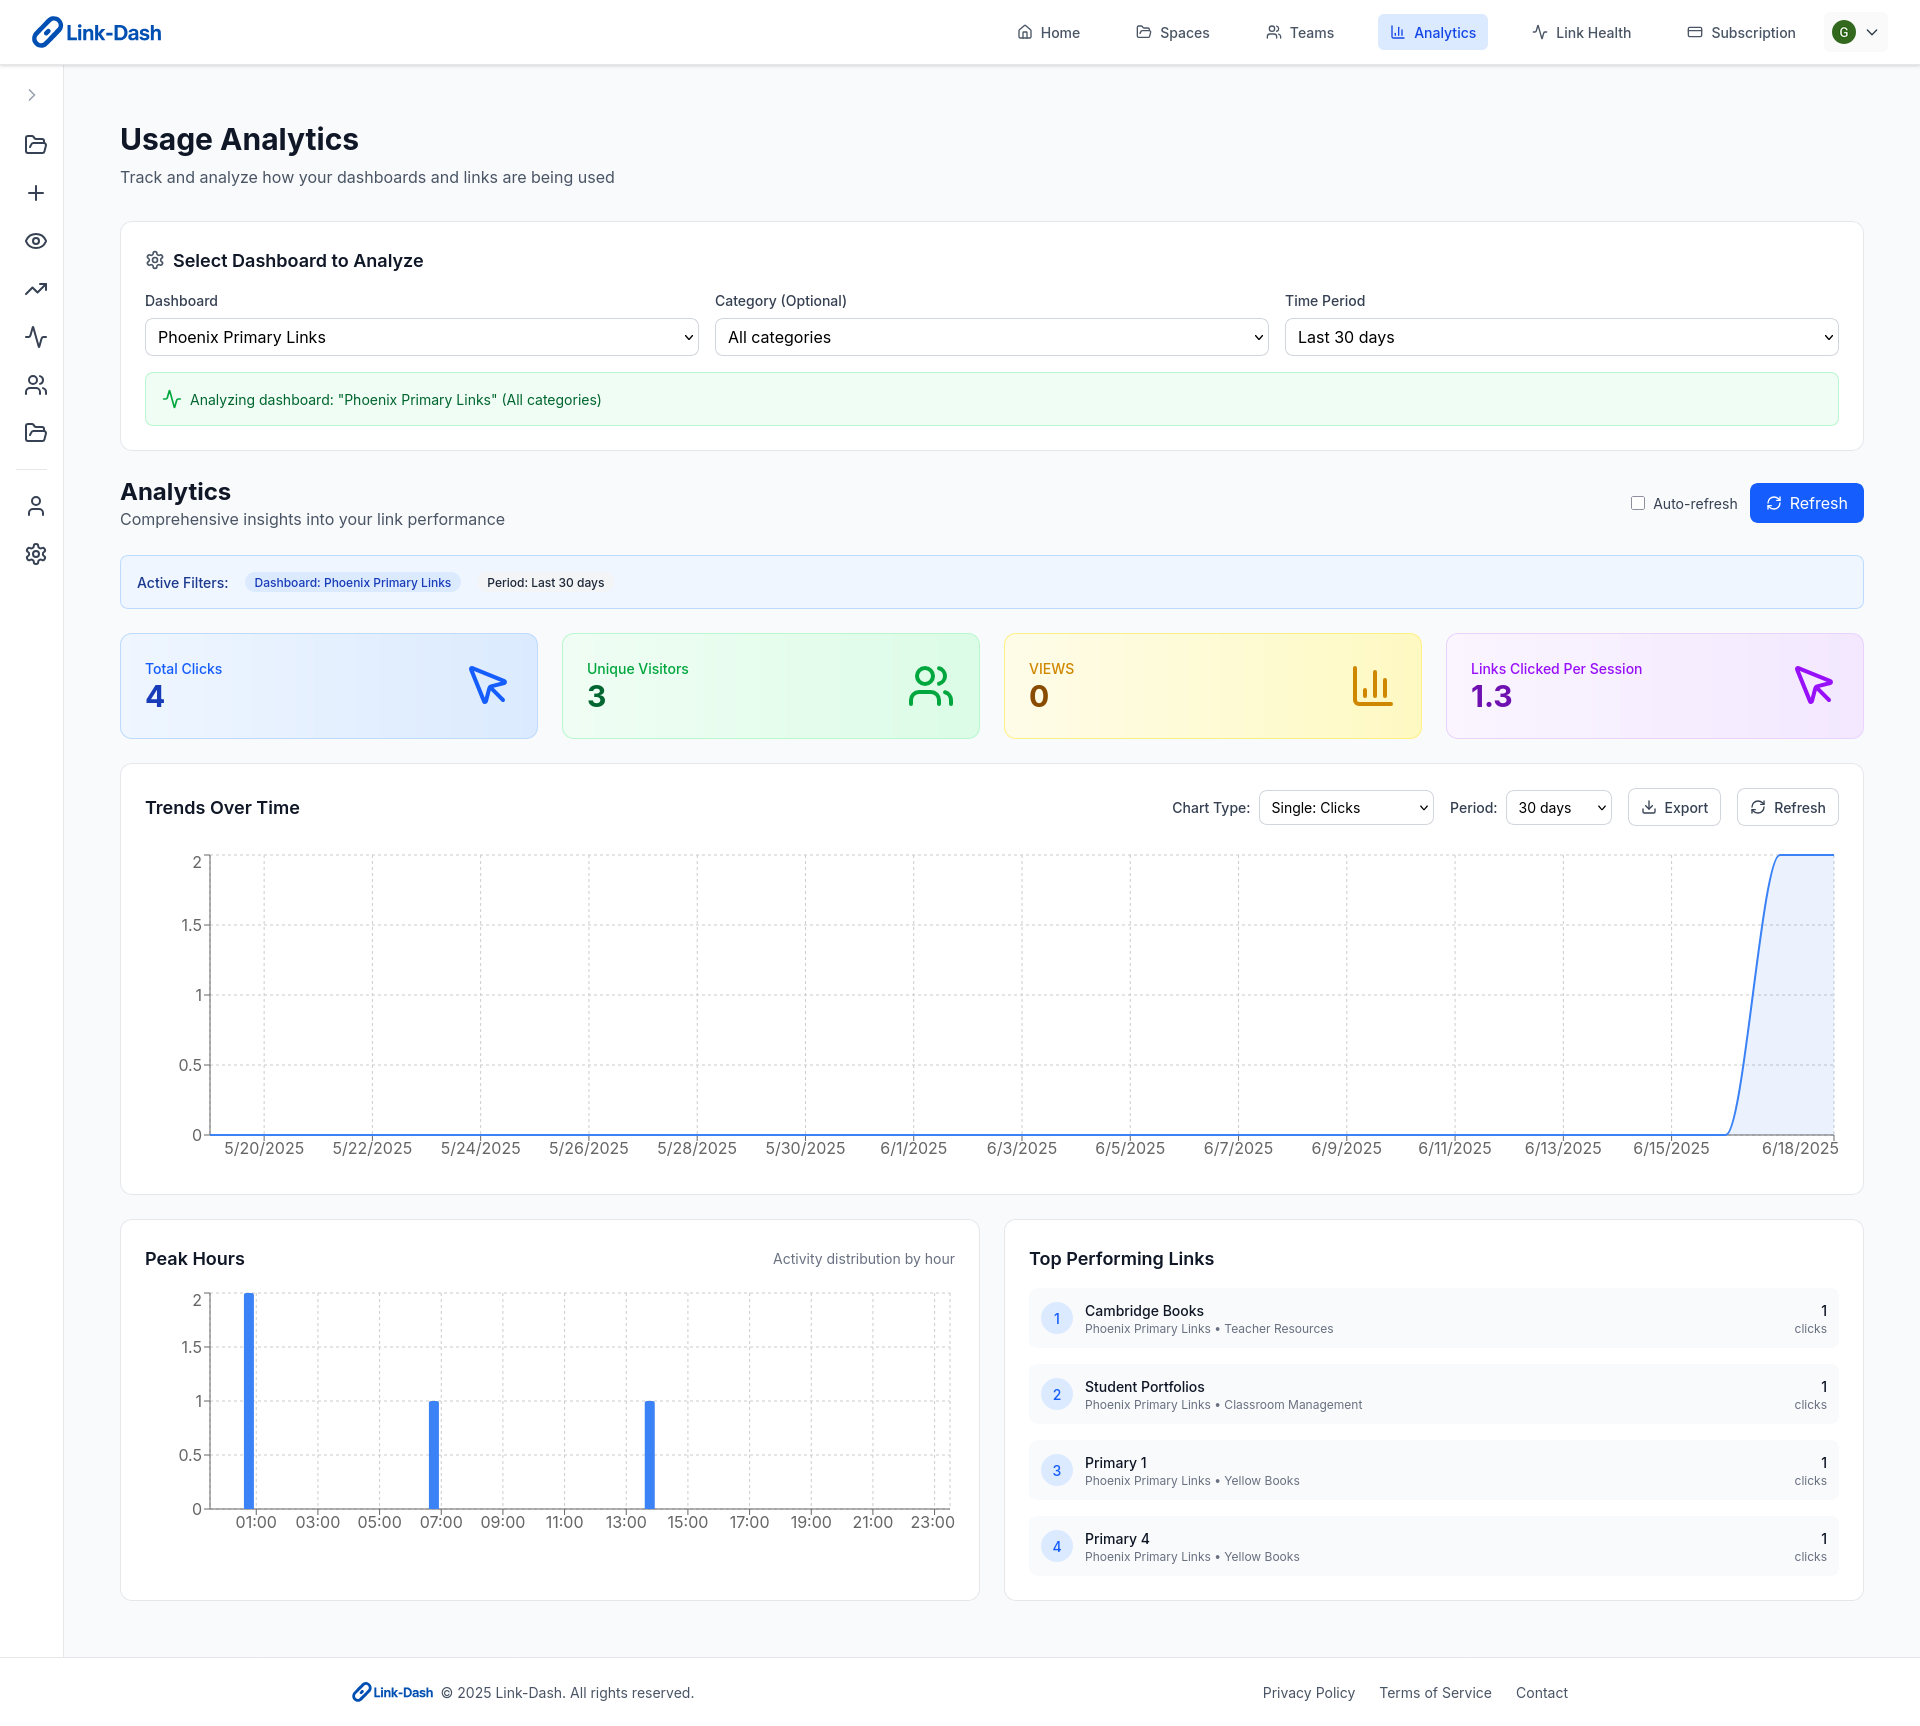The height and width of the screenshot is (1726, 1920).
Task: Open the Teams nav item
Action: [1300, 32]
